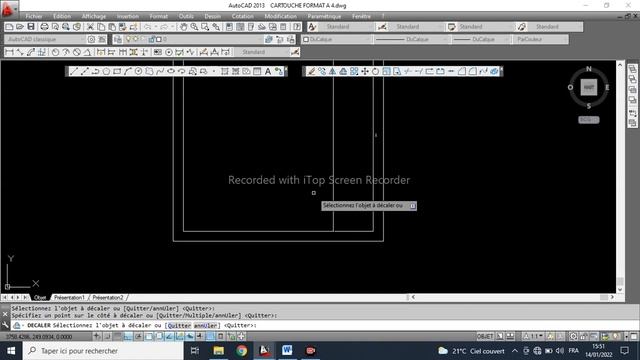This screenshot has width=640, height=360.
Task: Save the drawing with the diskette icon
Action: pyautogui.click(x=31, y=27)
